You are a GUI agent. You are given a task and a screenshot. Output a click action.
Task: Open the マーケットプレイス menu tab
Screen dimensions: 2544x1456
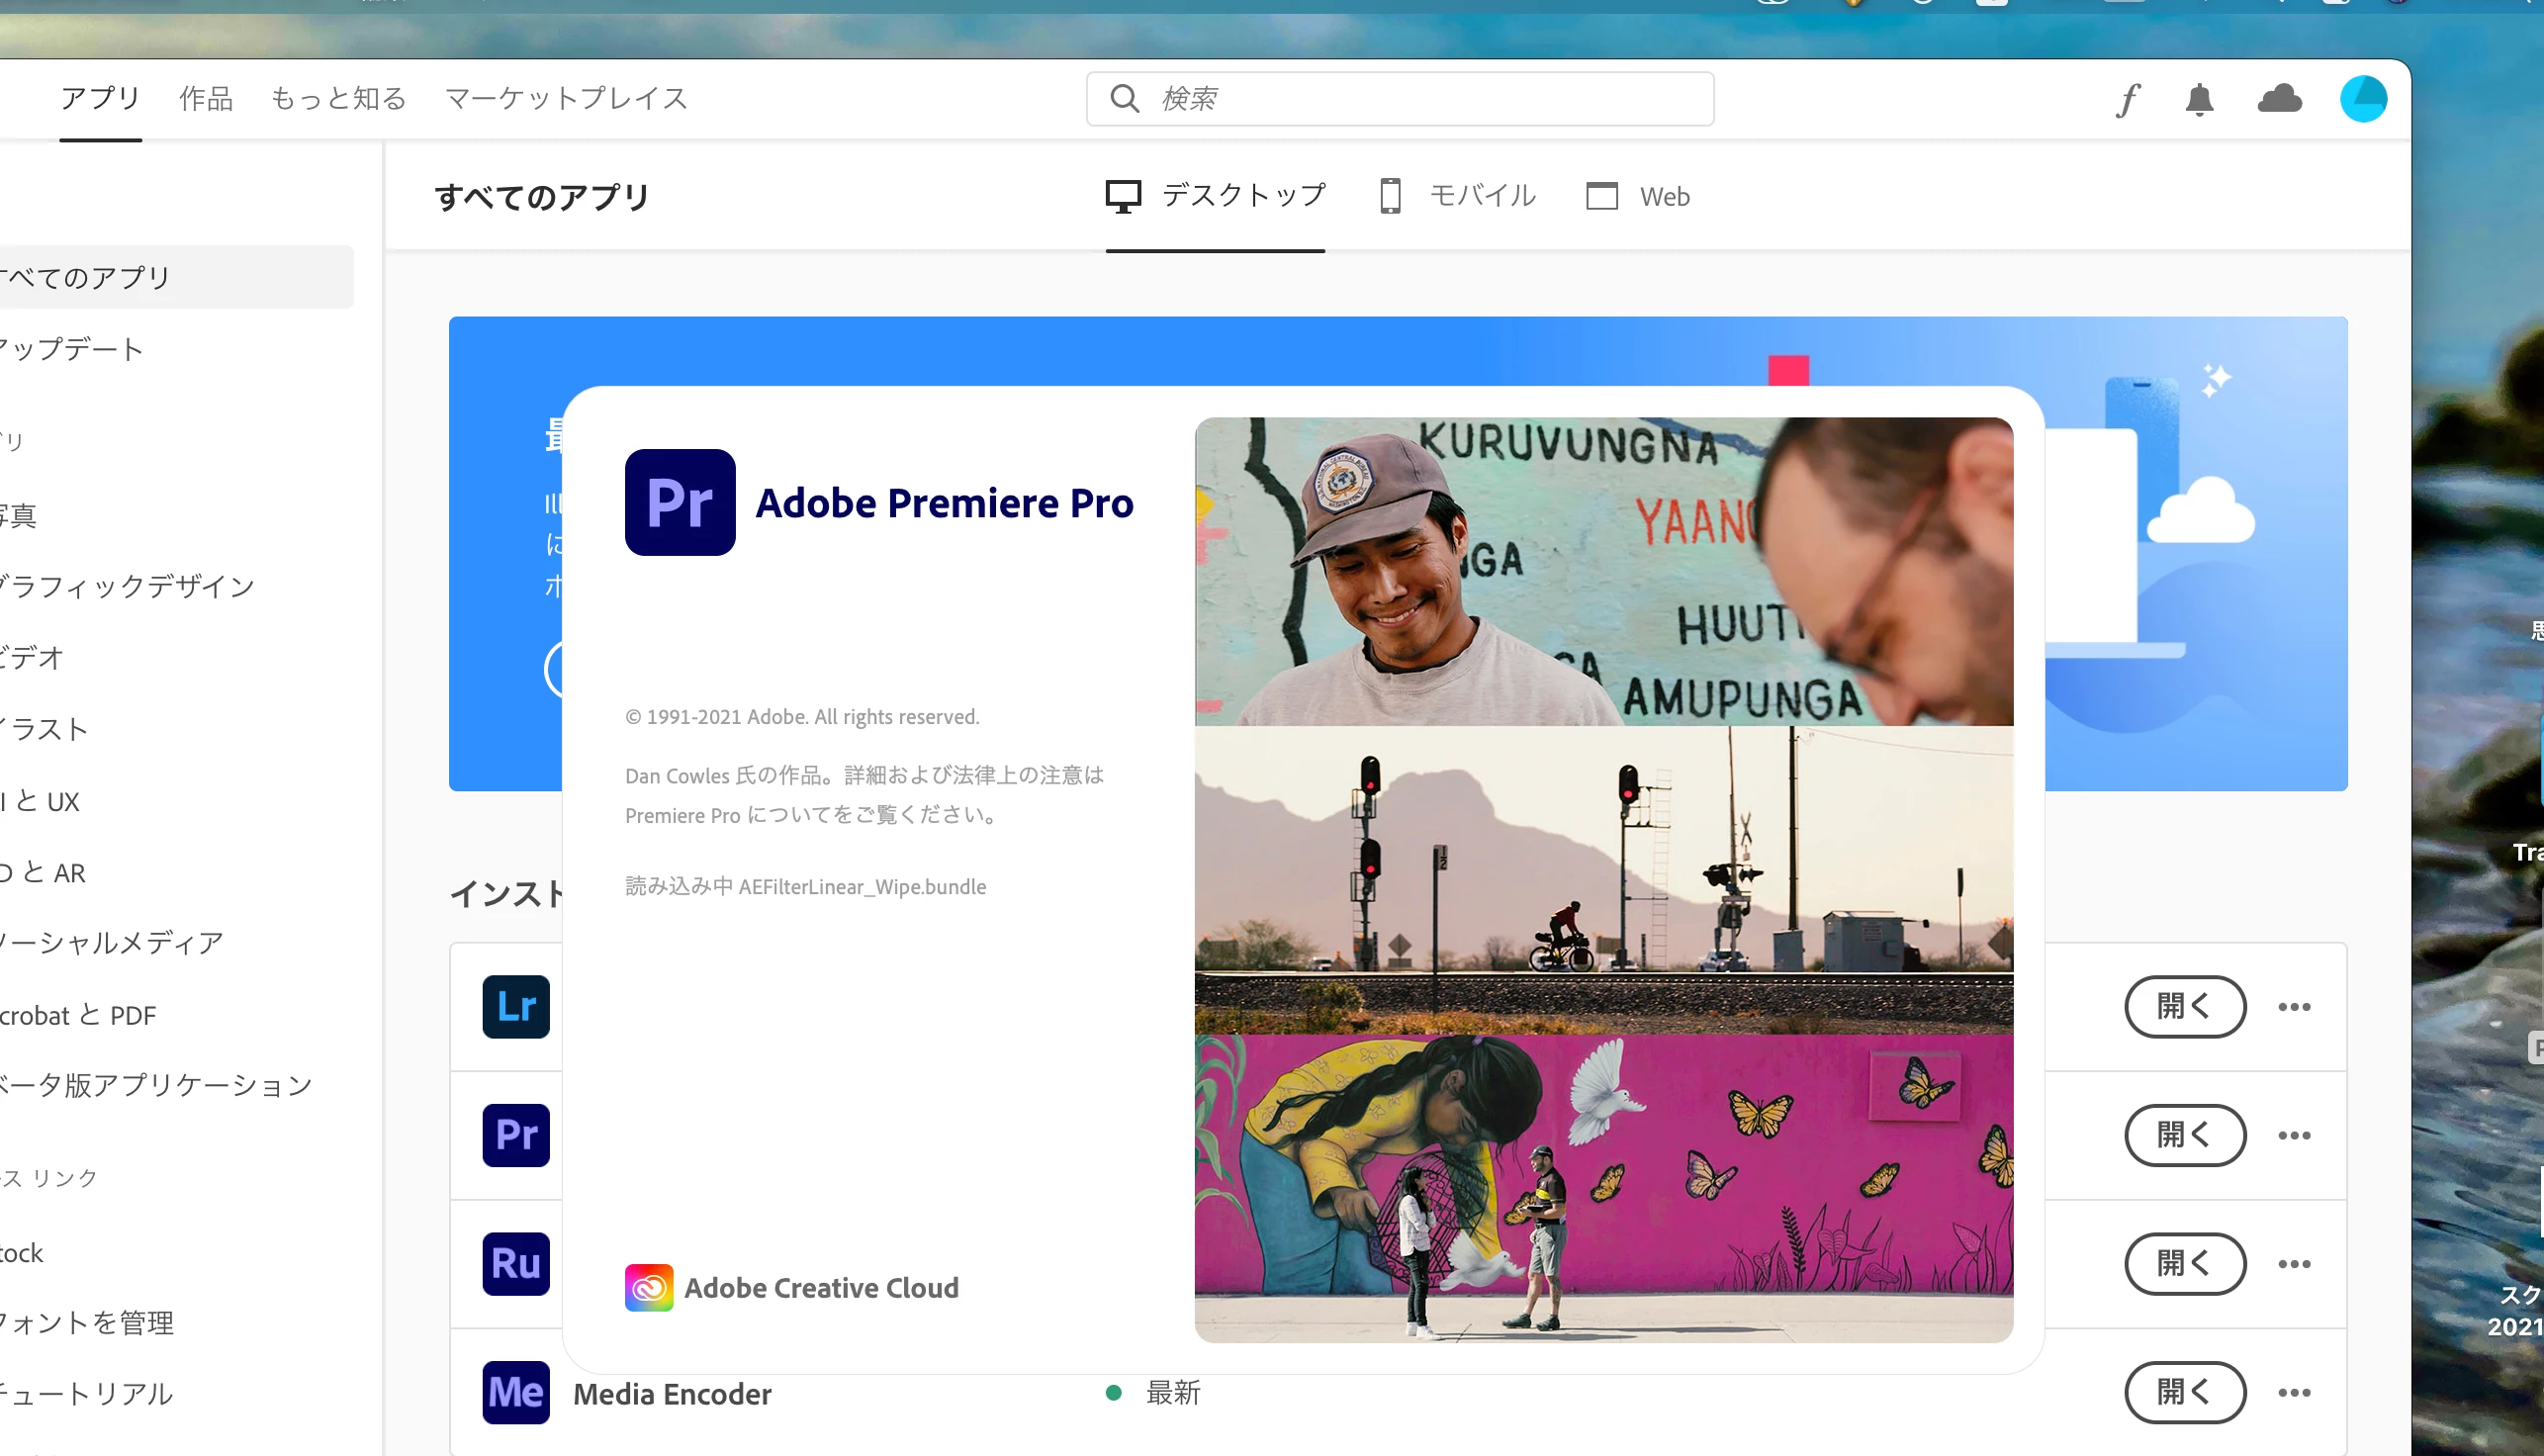[566, 98]
